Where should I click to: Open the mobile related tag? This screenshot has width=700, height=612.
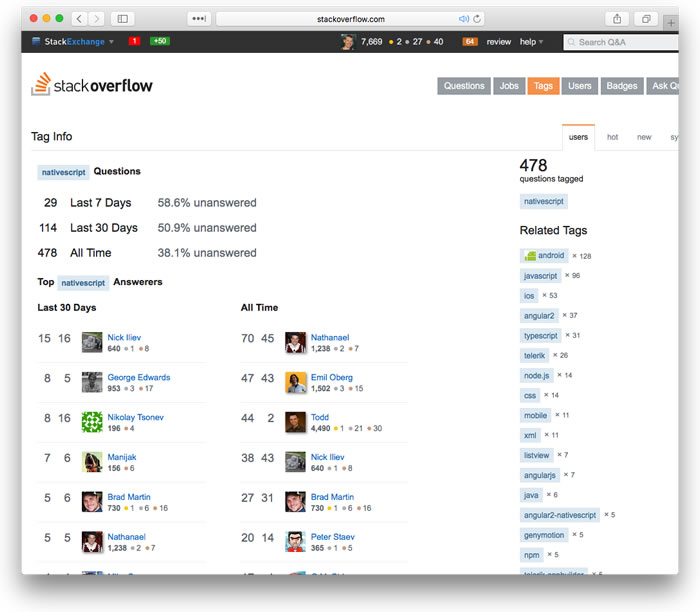pyautogui.click(x=535, y=415)
